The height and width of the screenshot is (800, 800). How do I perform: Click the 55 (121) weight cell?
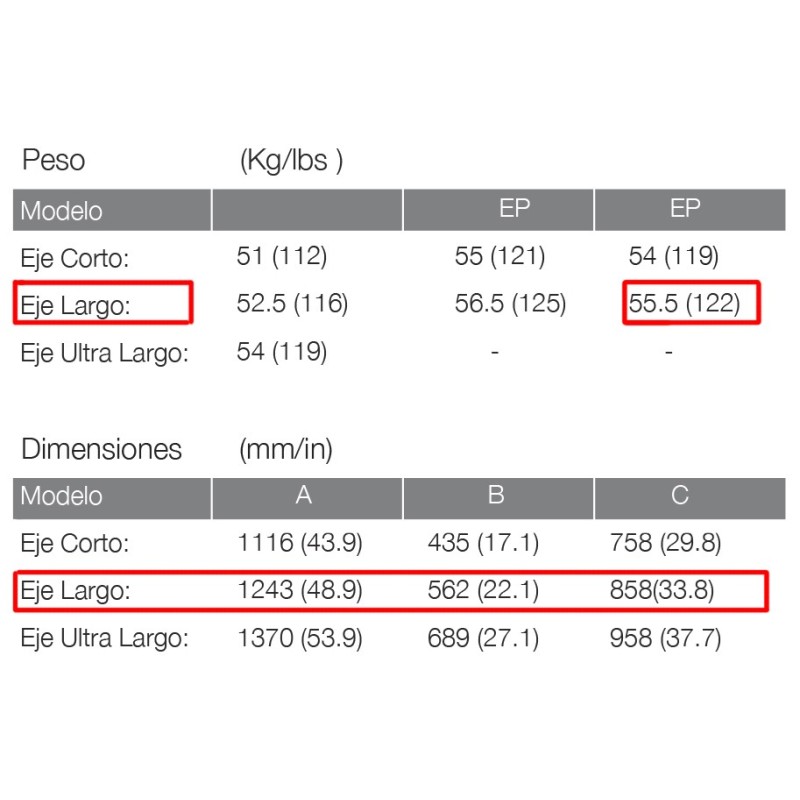tap(500, 257)
